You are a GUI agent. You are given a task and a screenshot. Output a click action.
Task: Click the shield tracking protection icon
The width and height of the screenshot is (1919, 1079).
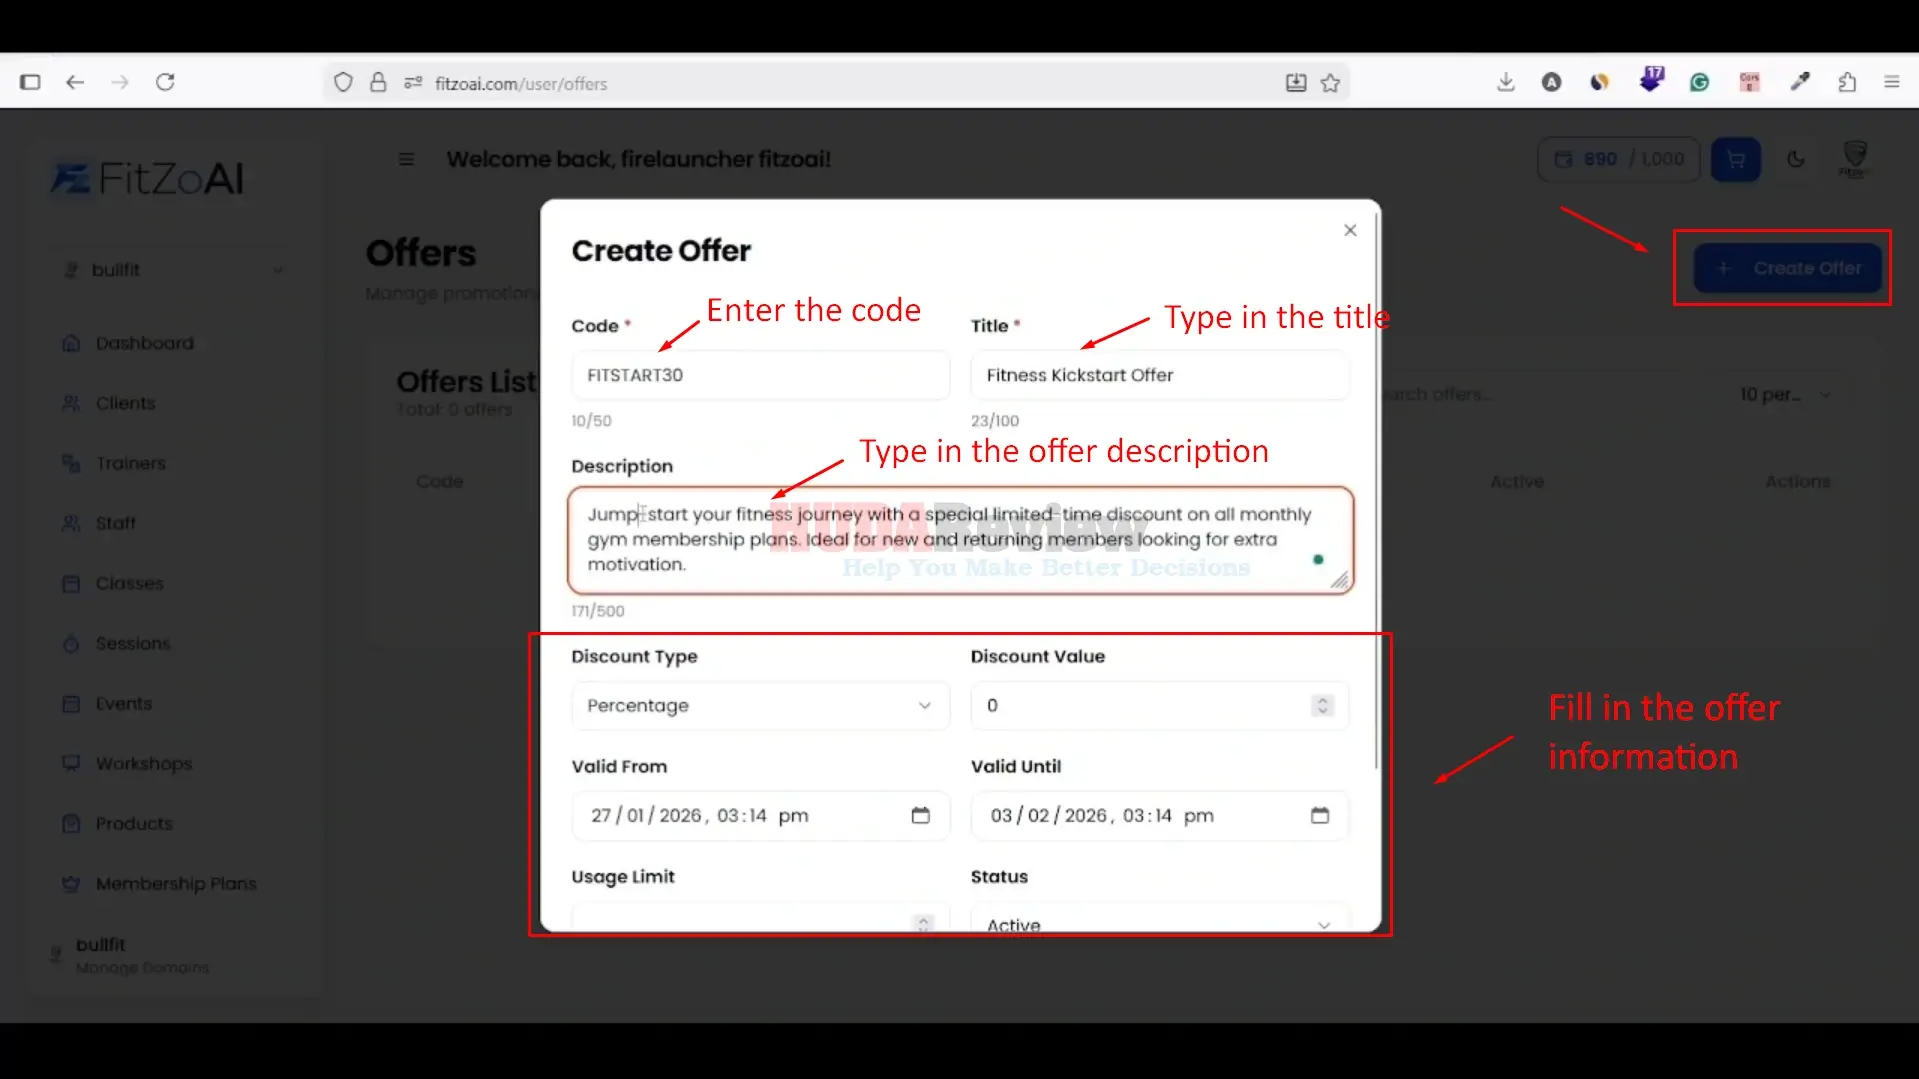pyautogui.click(x=343, y=83)
